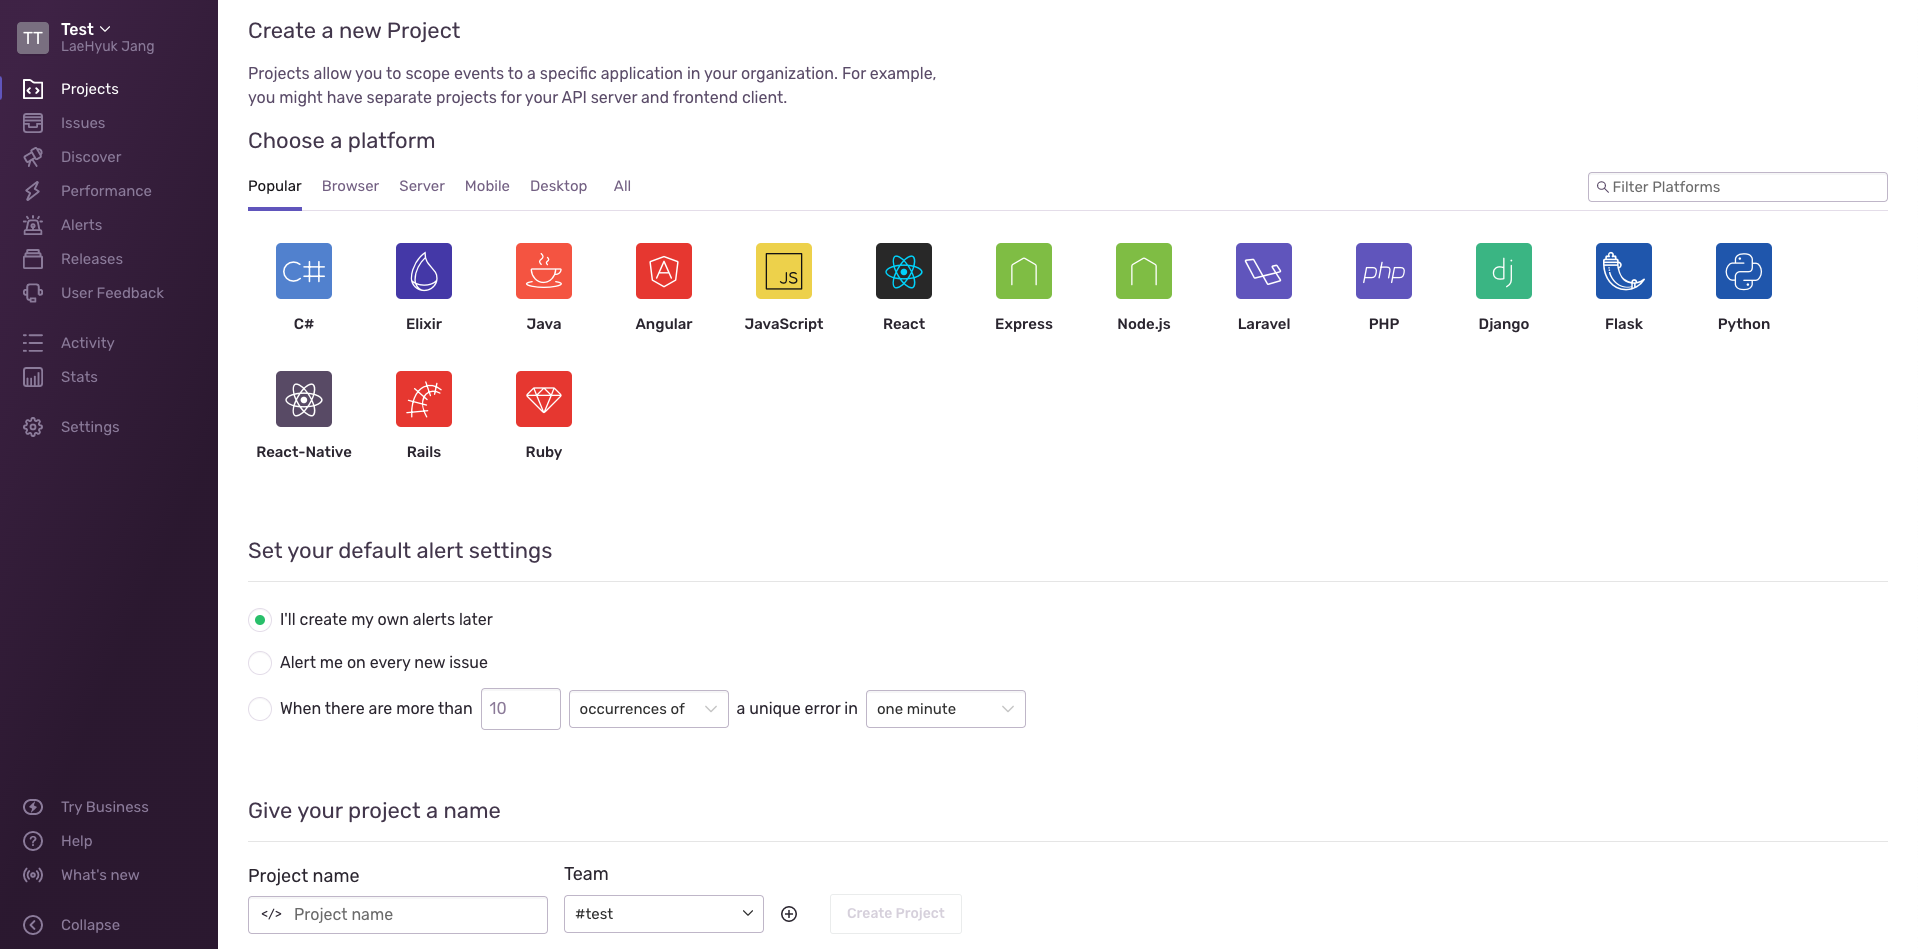This screenshot has height=949, width=1918.
Task: Switch to the Server platforms tab
Action: tap(422, 186)
